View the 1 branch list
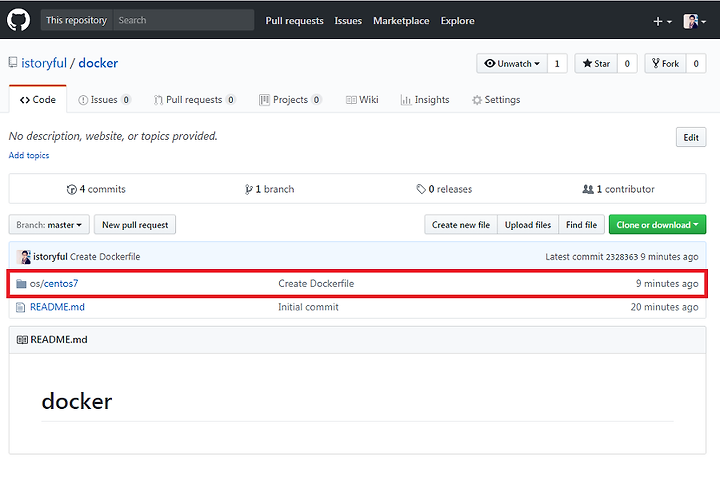 (269, 189)
